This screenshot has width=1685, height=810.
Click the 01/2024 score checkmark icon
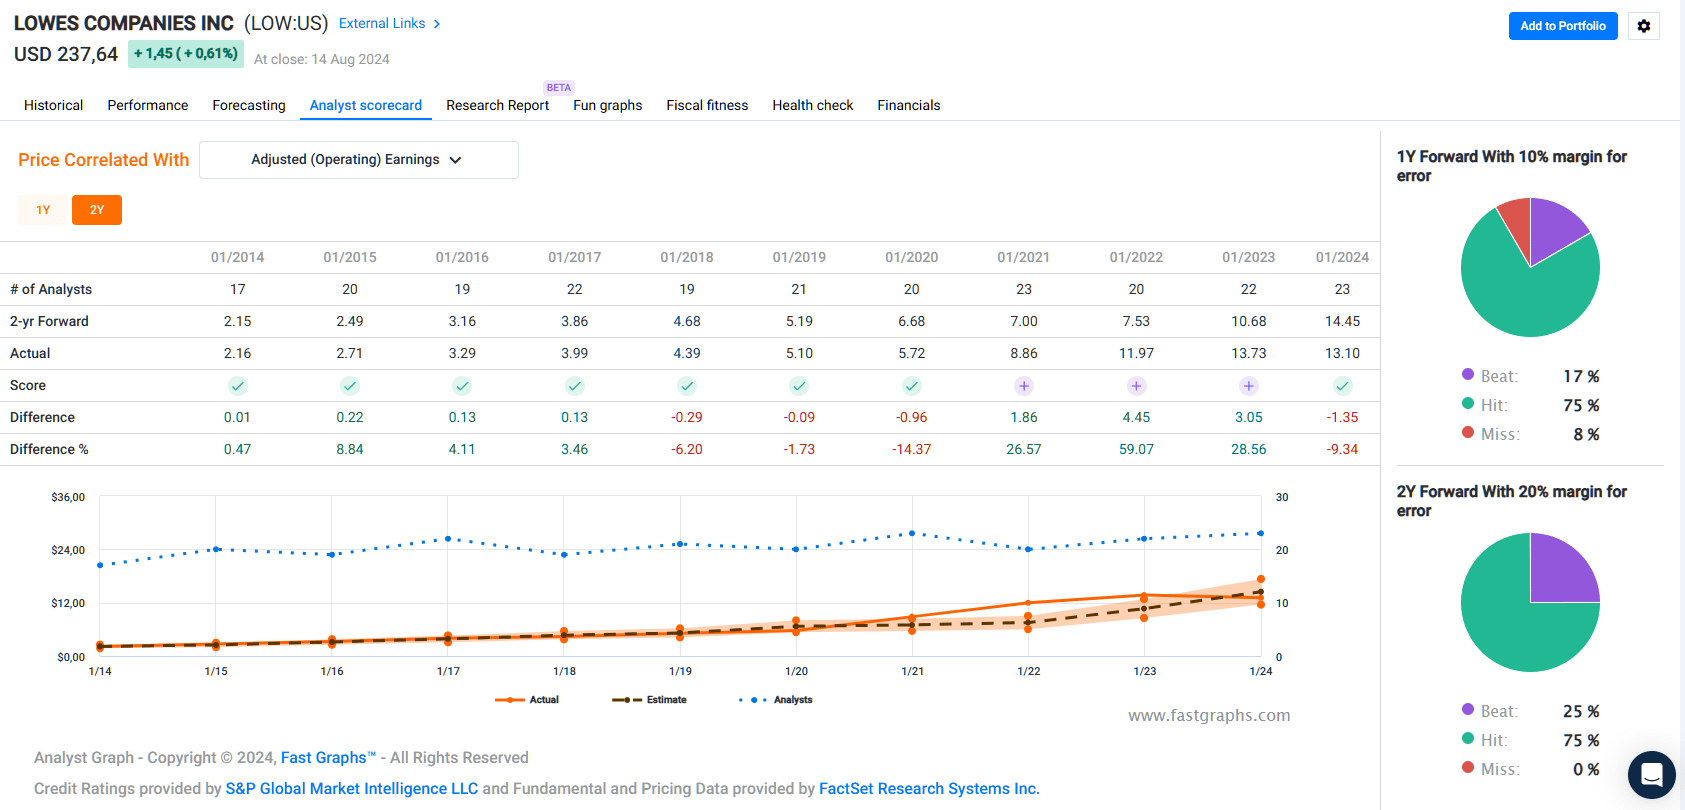click(x=1342, y=386)
